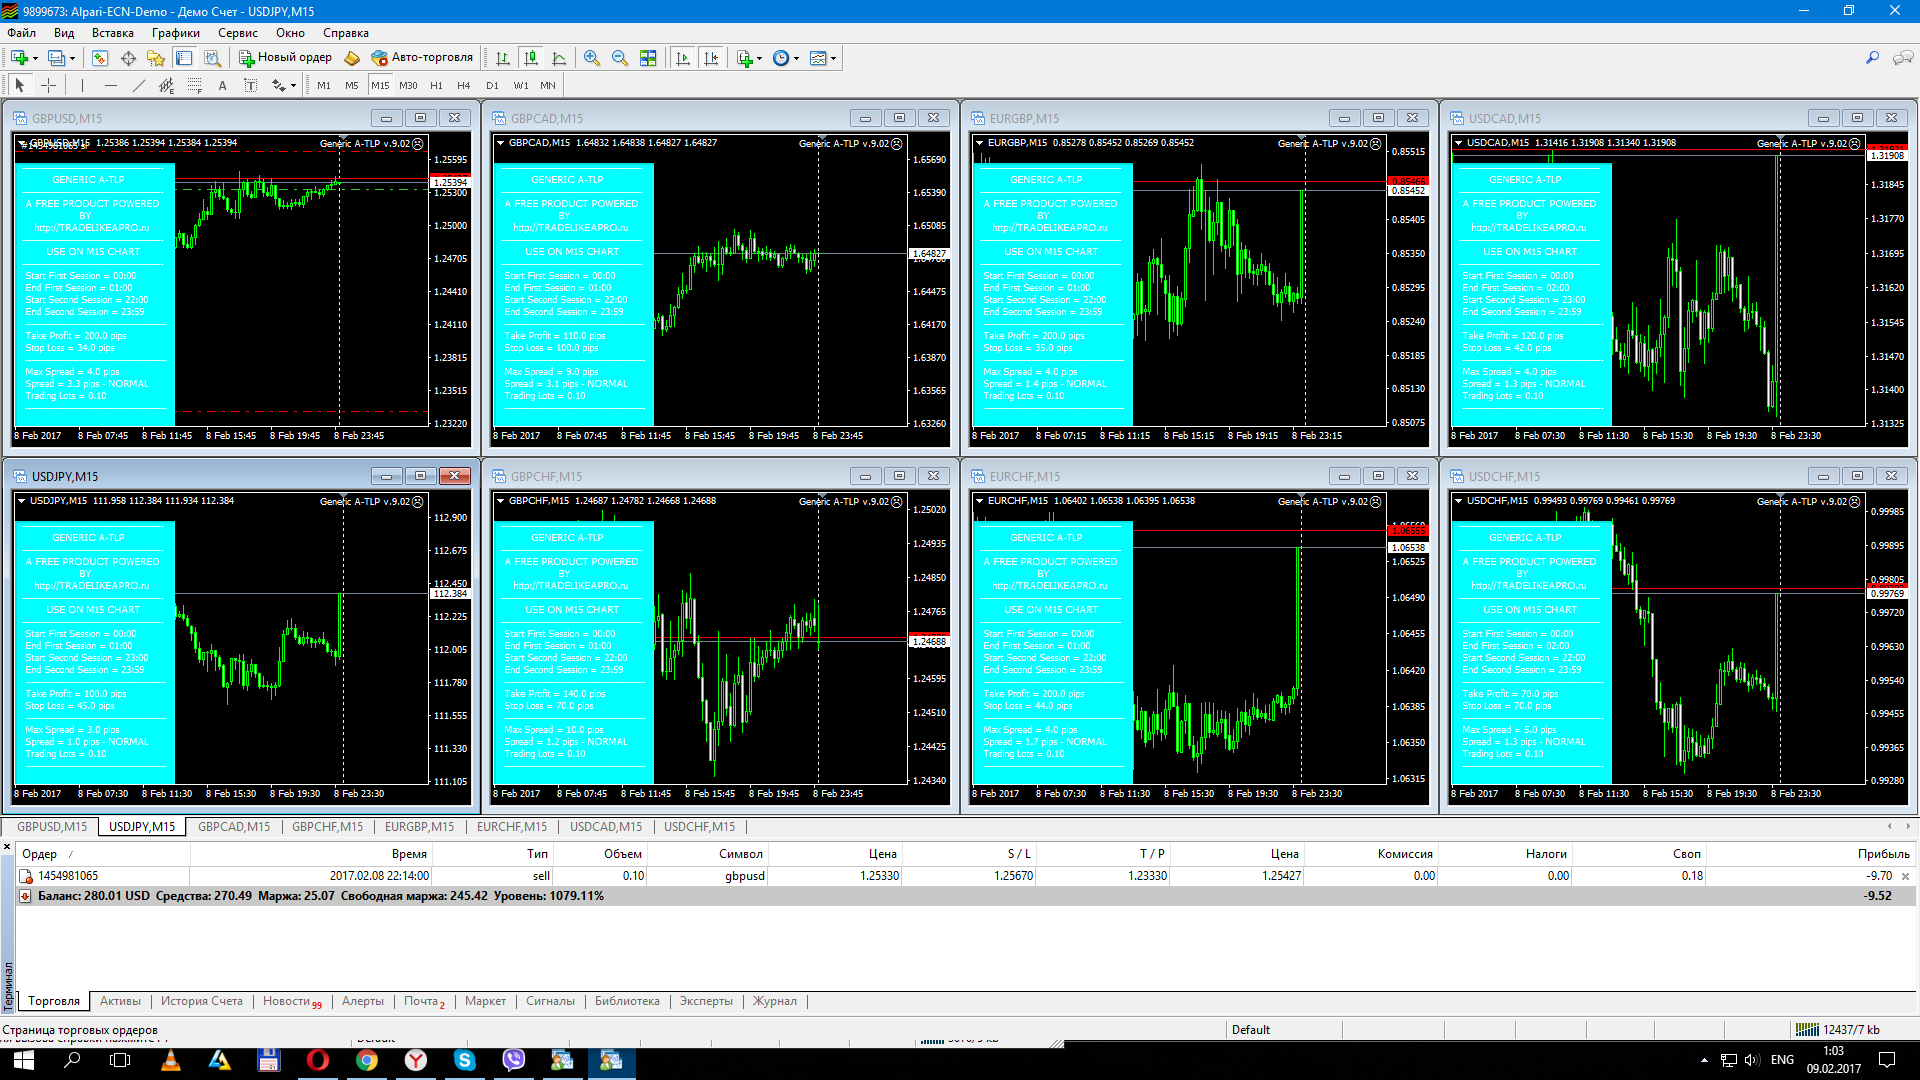Open the Файл menu
The height and width of the screenshot is (1080, 1920).
(21, 33)
